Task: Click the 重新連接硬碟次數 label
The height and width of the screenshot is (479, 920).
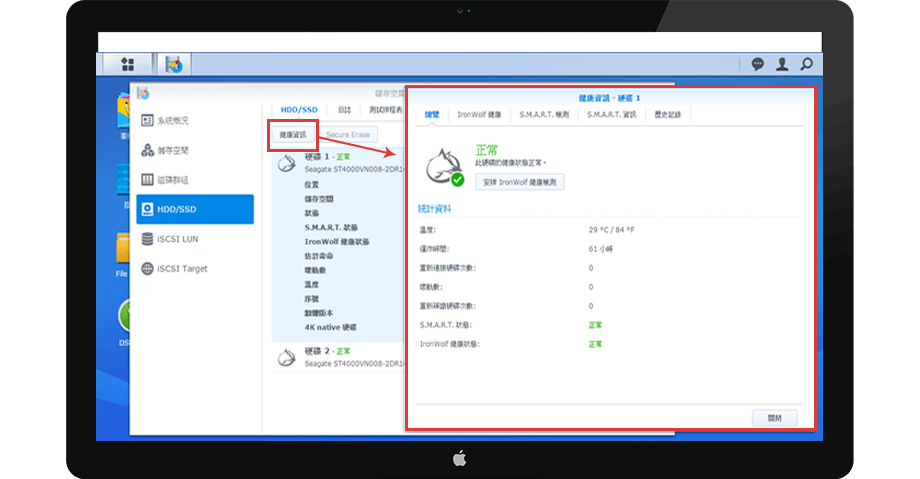Action: [x=448, y=268]
